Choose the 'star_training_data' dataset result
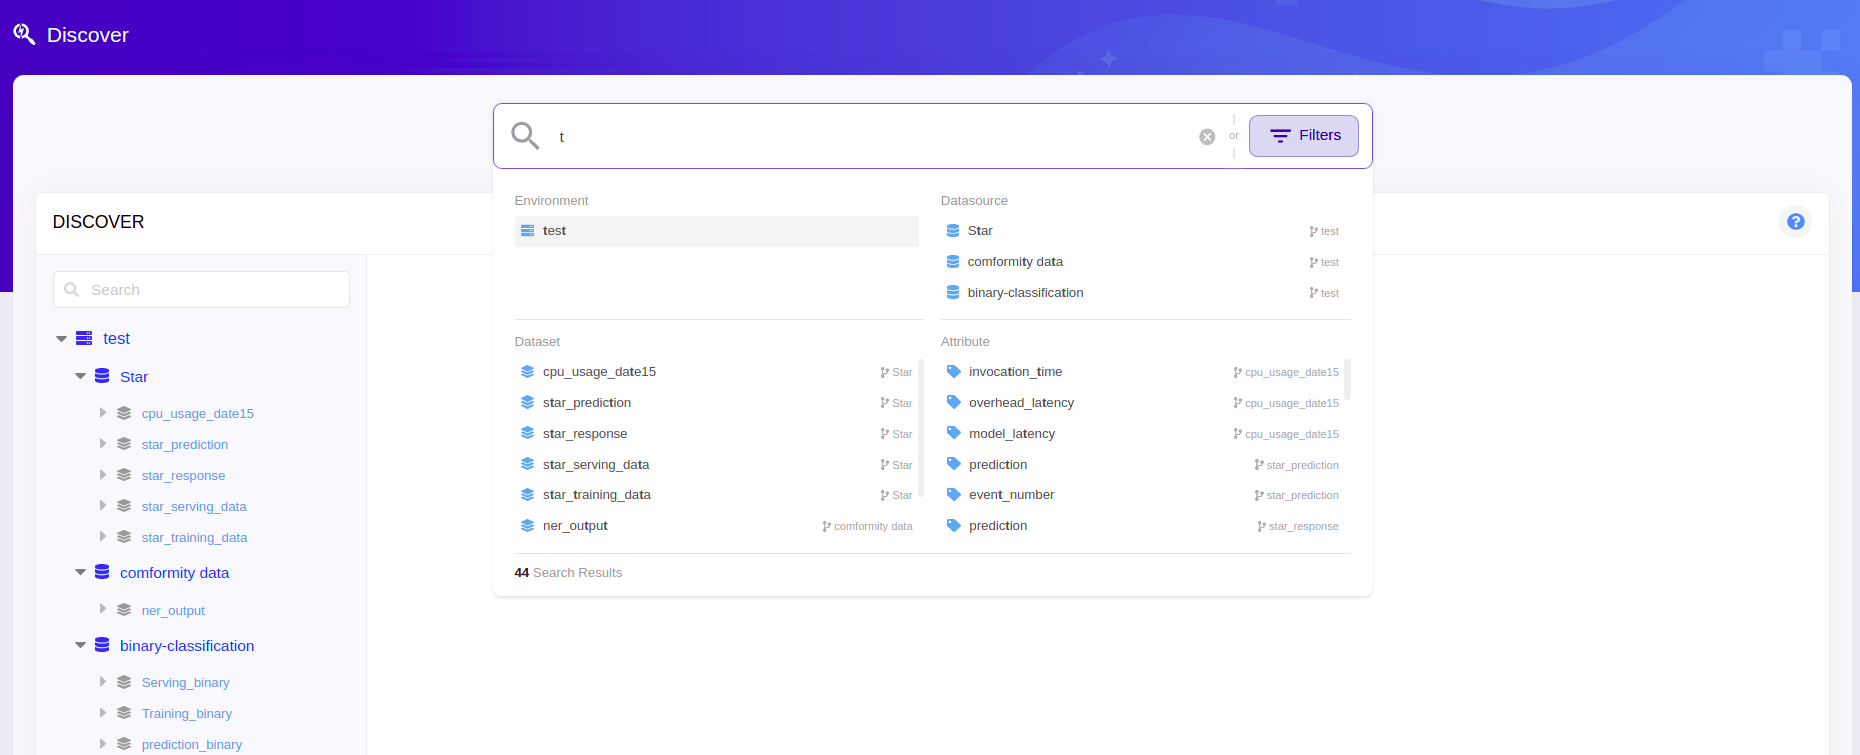 pos(716,495)
